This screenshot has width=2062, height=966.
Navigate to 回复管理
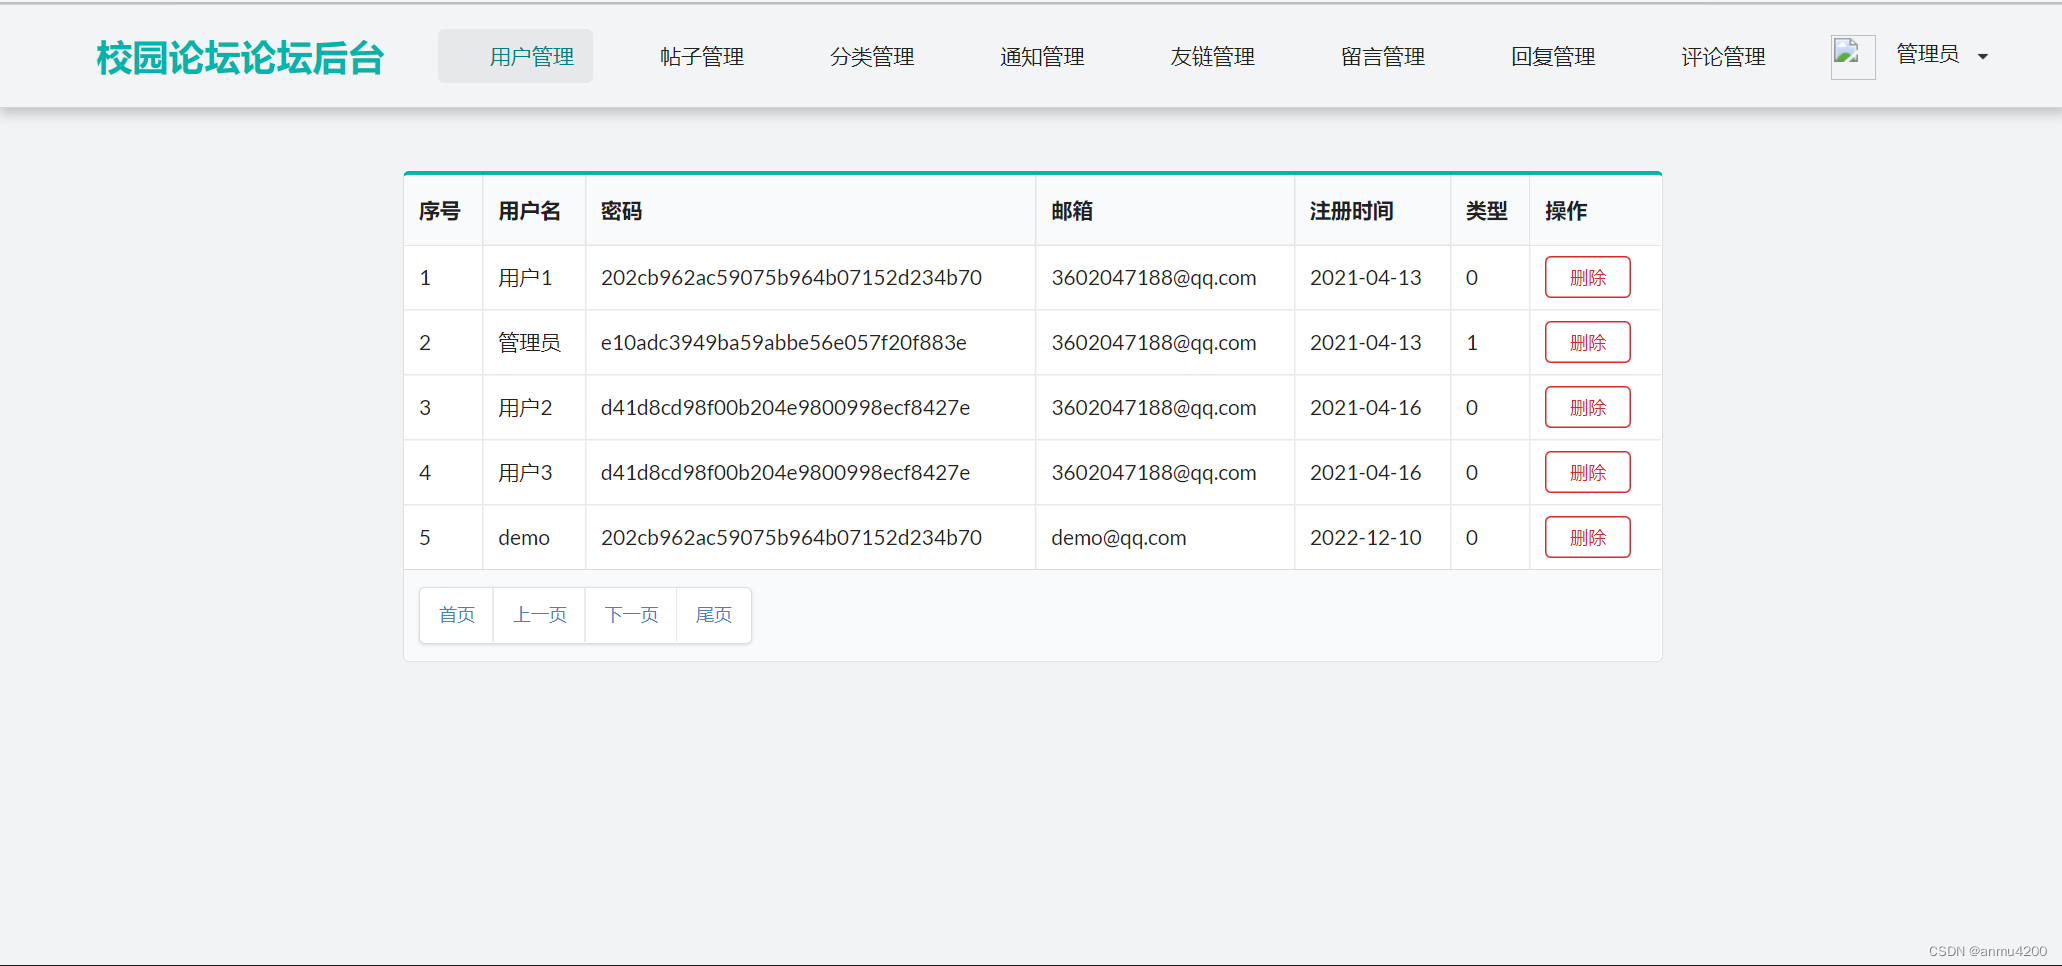click(x=1553, y=57)
